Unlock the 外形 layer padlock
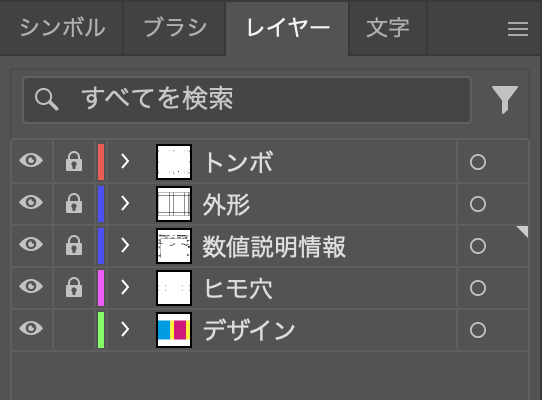This screenshot has height=400, width=542. (x=74, y=203)
